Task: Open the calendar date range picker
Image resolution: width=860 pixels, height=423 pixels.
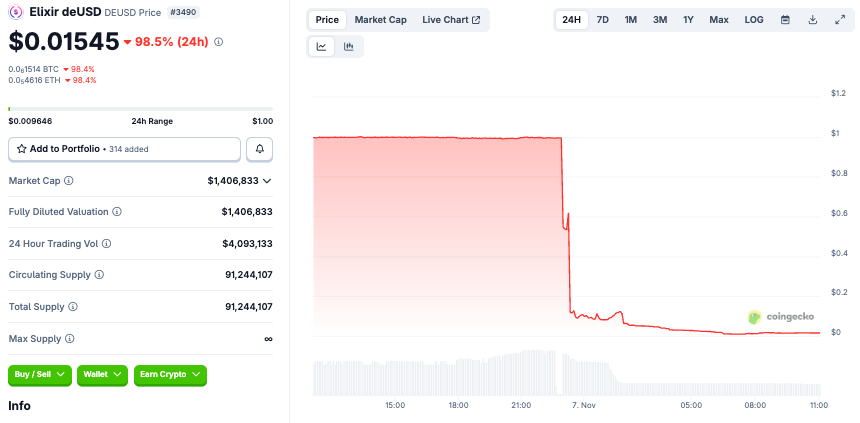Action: (785, 20)
